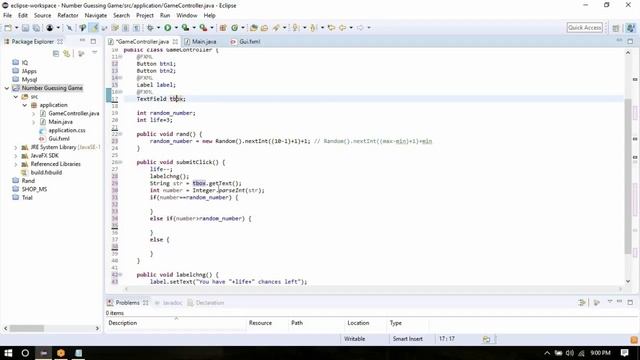The height and width of the screenshot is (360, 640).
Task: Click the Save All toolbar icon
Action: click(36, 28)
